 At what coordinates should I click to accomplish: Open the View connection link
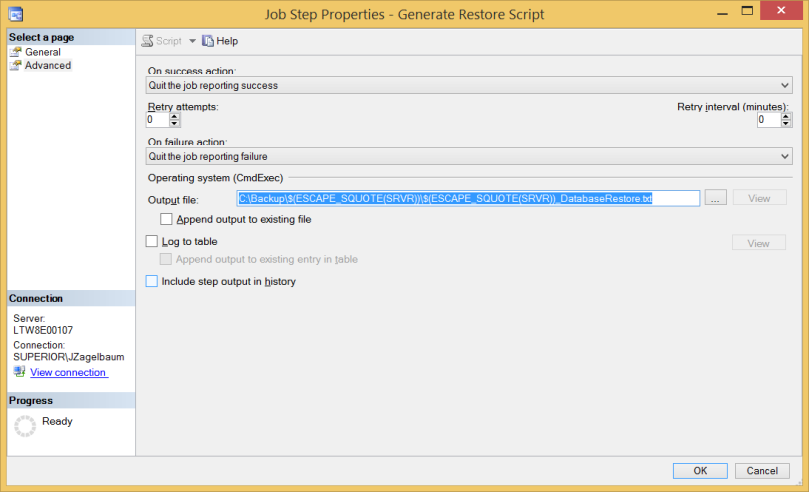coord(68,372)
